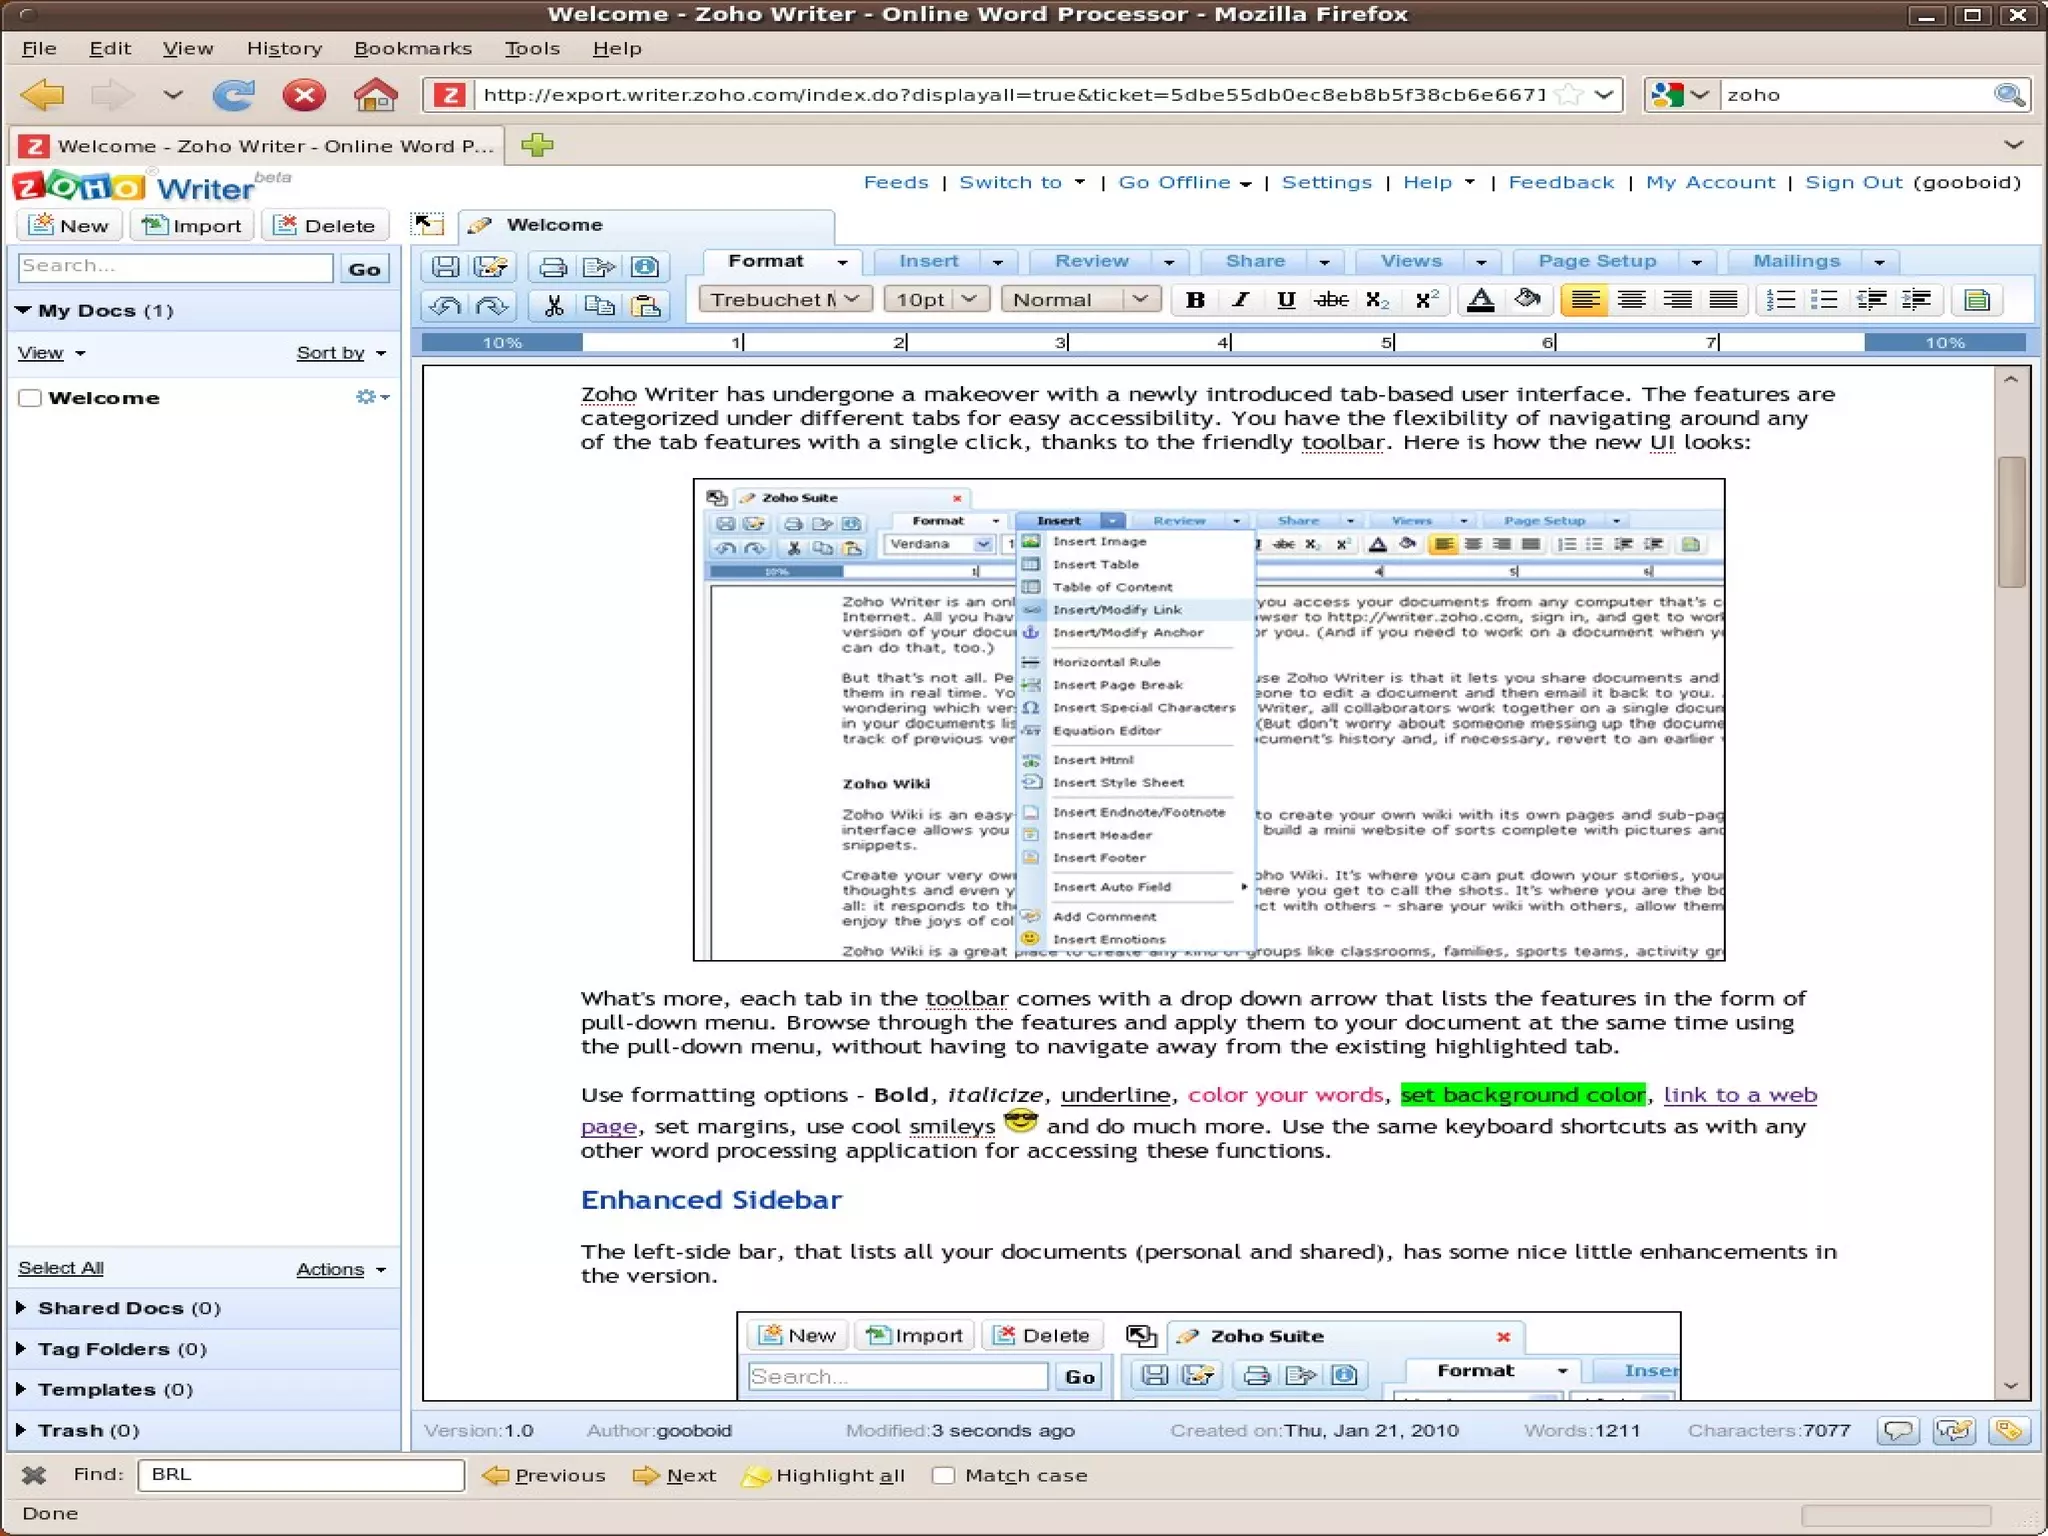Toggle Strikethrough formatting
Screen dimensions: 2048x1536
pos(1331,300)
